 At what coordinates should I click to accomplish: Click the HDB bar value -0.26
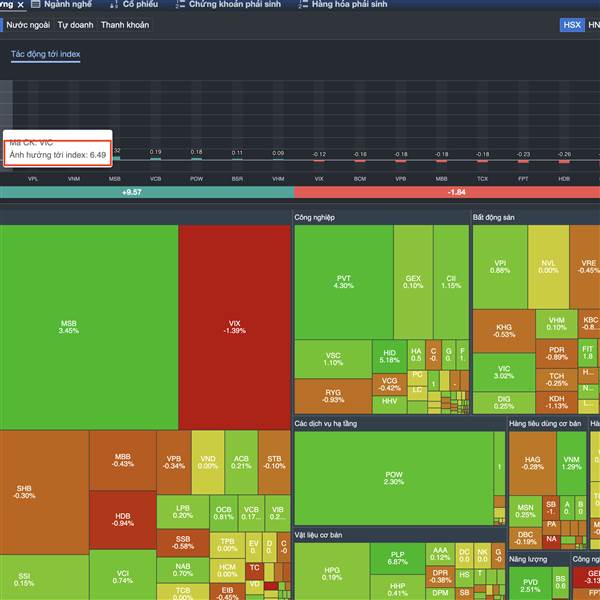564,154
